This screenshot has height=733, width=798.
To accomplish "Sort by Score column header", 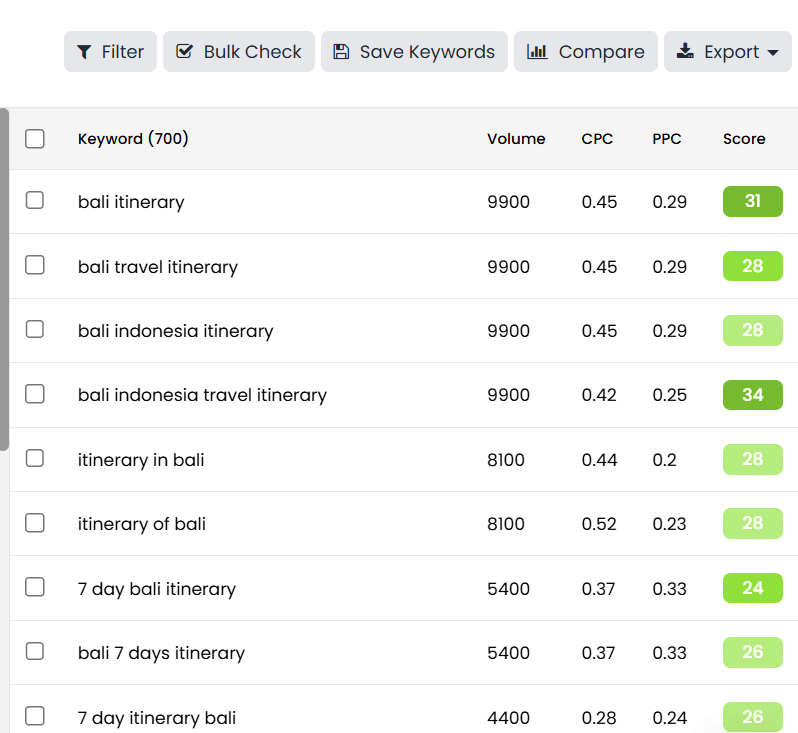I will pyautogui.click(x=744, y=138).
